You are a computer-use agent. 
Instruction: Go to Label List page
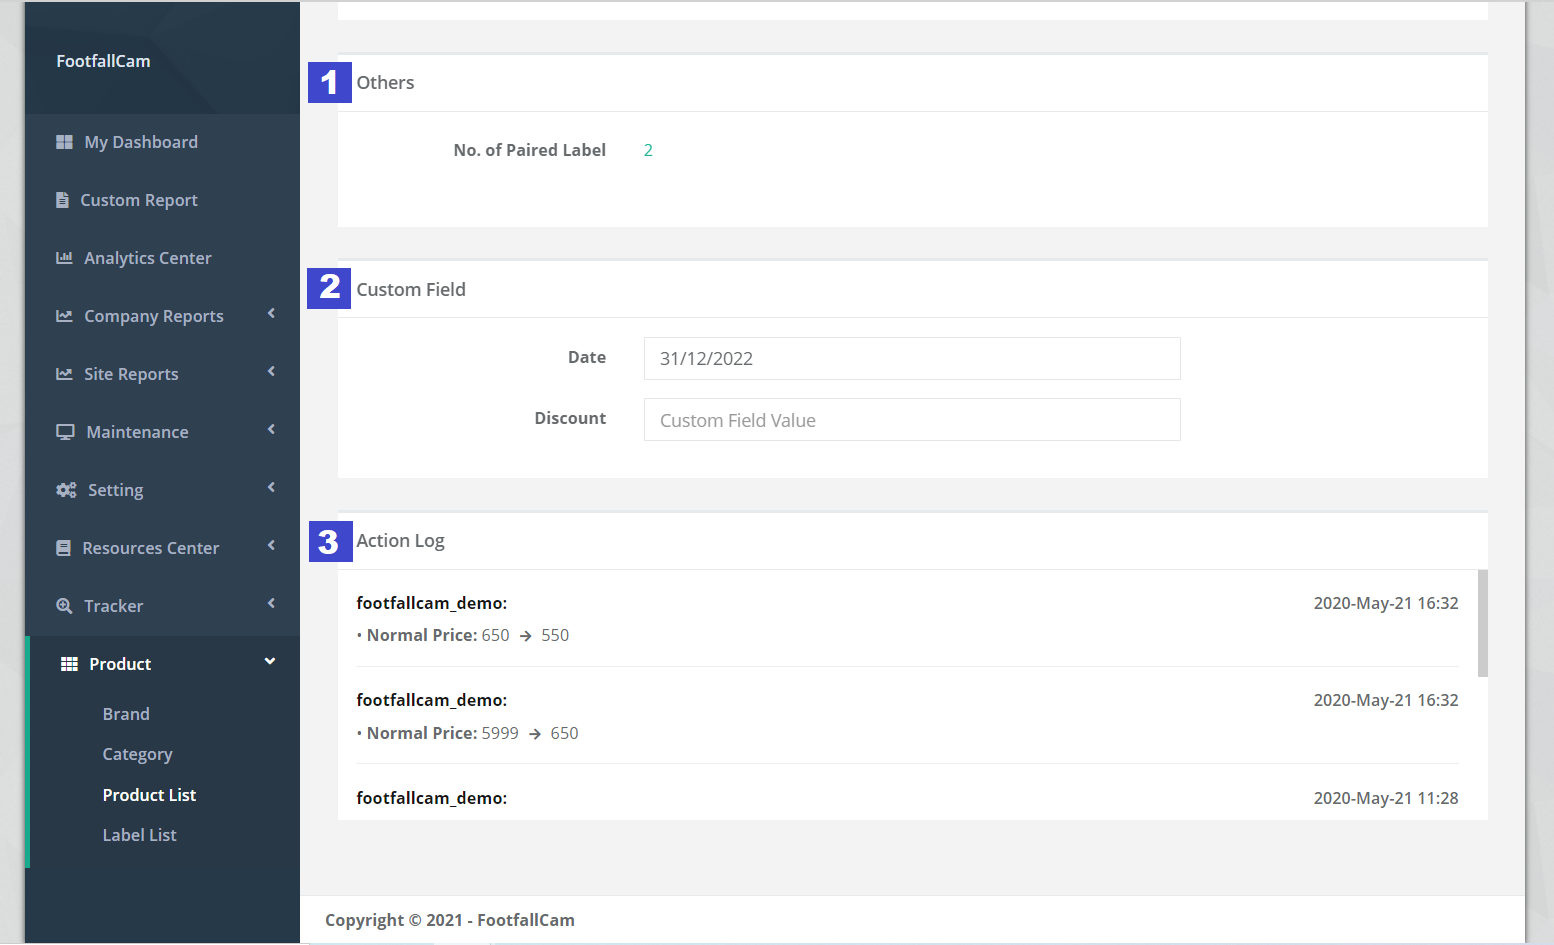click(x=139, y=835)
